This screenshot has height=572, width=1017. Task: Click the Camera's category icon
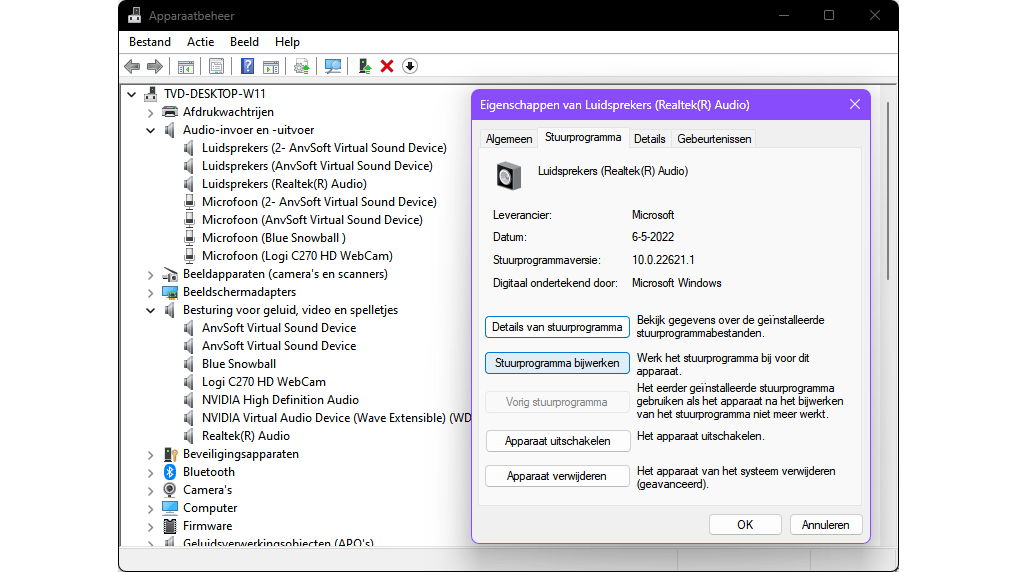pos(170,490)
